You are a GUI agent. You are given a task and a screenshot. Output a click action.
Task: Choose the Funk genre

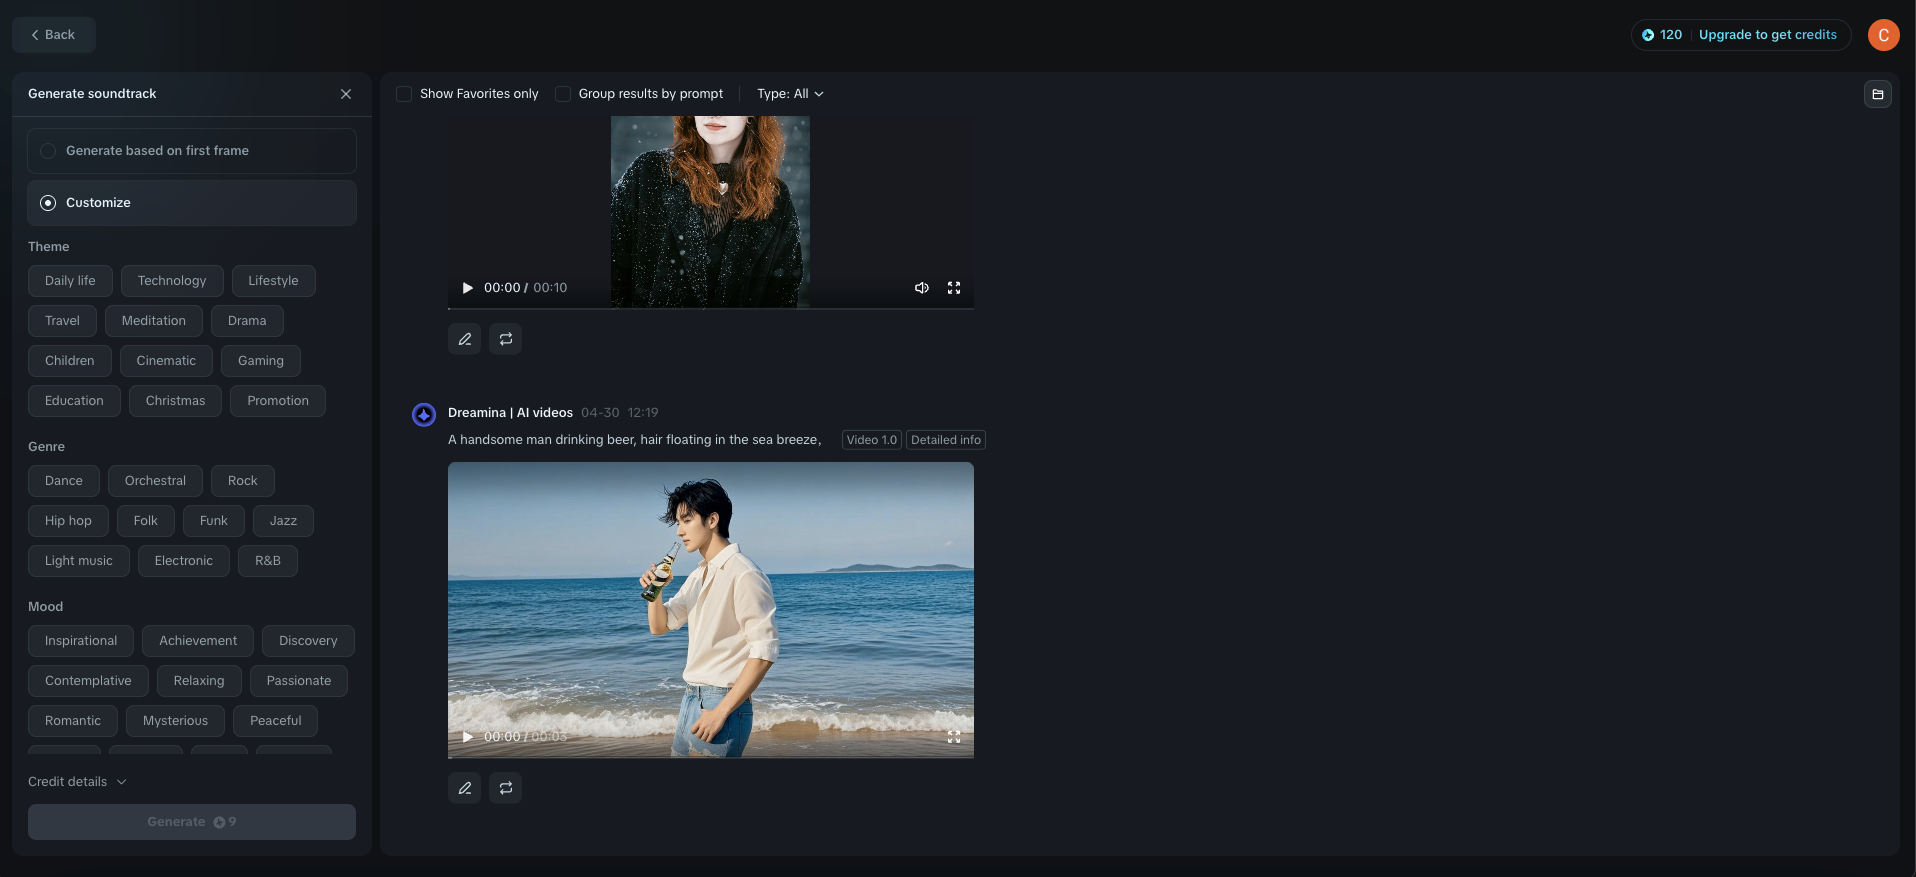click(x=214, y=521)
